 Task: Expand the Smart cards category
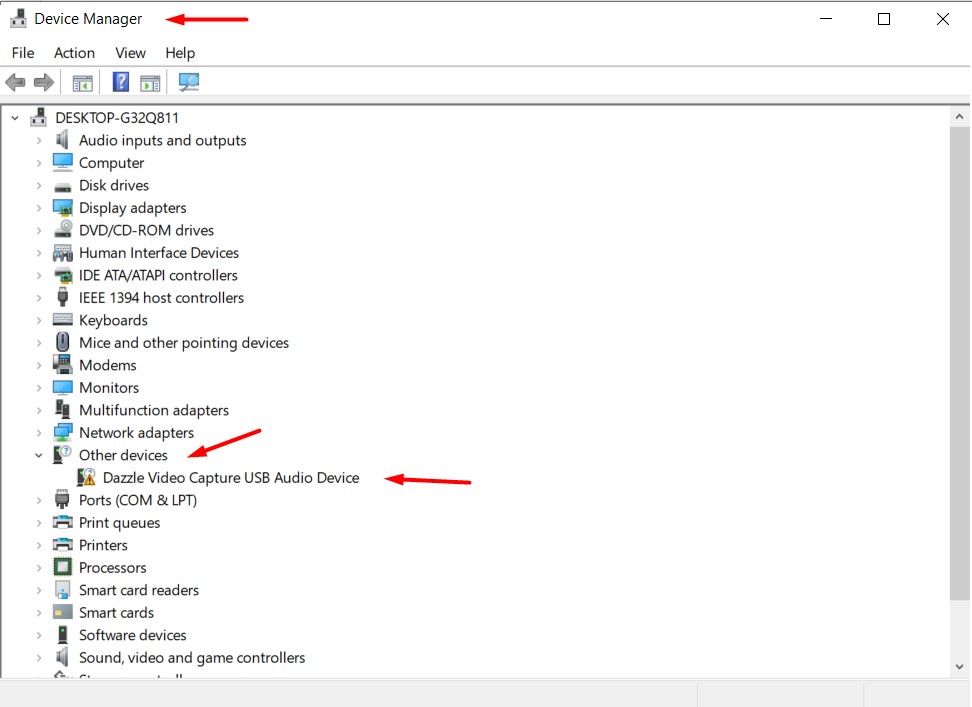click(x=39, y=613)
